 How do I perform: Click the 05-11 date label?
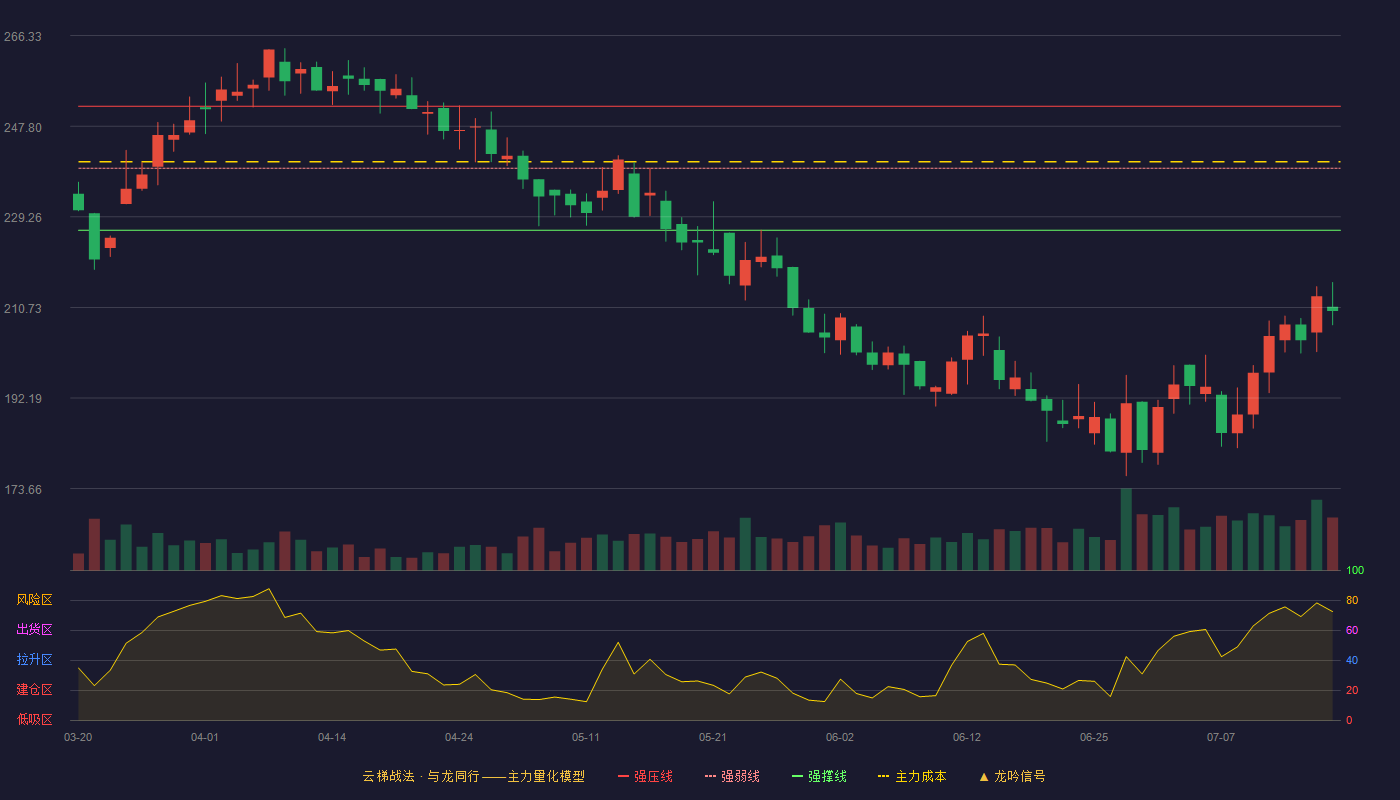(x=586, y=737)
